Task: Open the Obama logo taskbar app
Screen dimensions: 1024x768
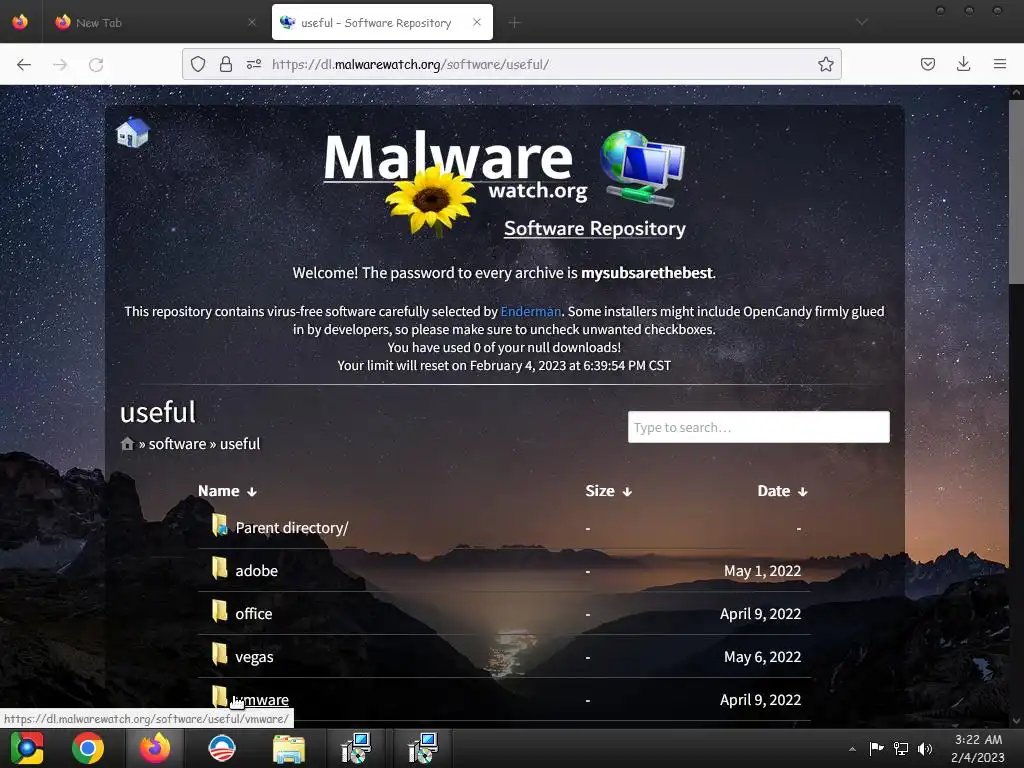Action: coord(222,748)
